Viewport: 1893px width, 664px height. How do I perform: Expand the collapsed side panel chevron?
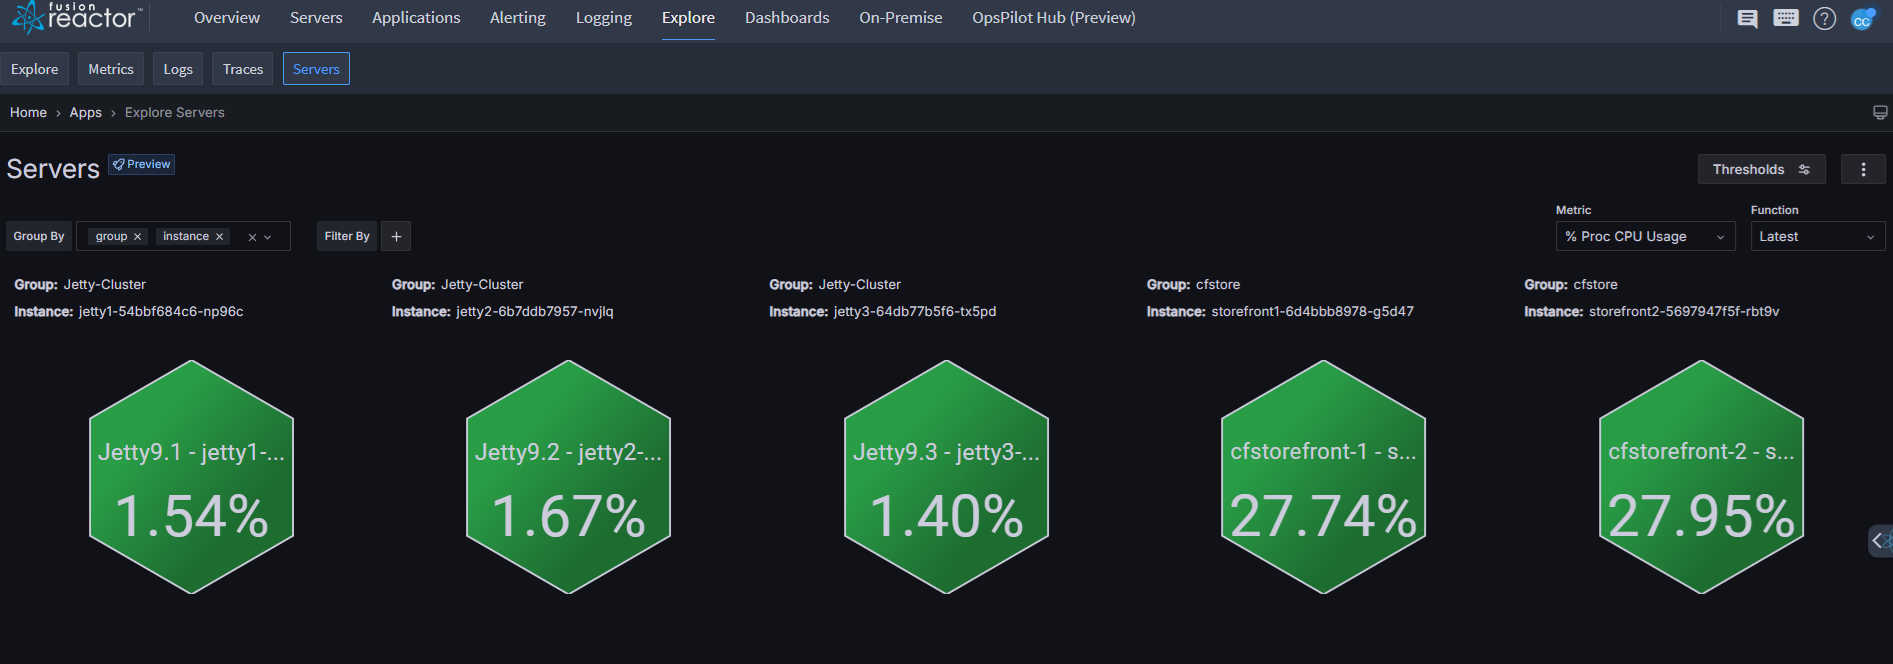pyautogui.click(x=1879, y=540)
